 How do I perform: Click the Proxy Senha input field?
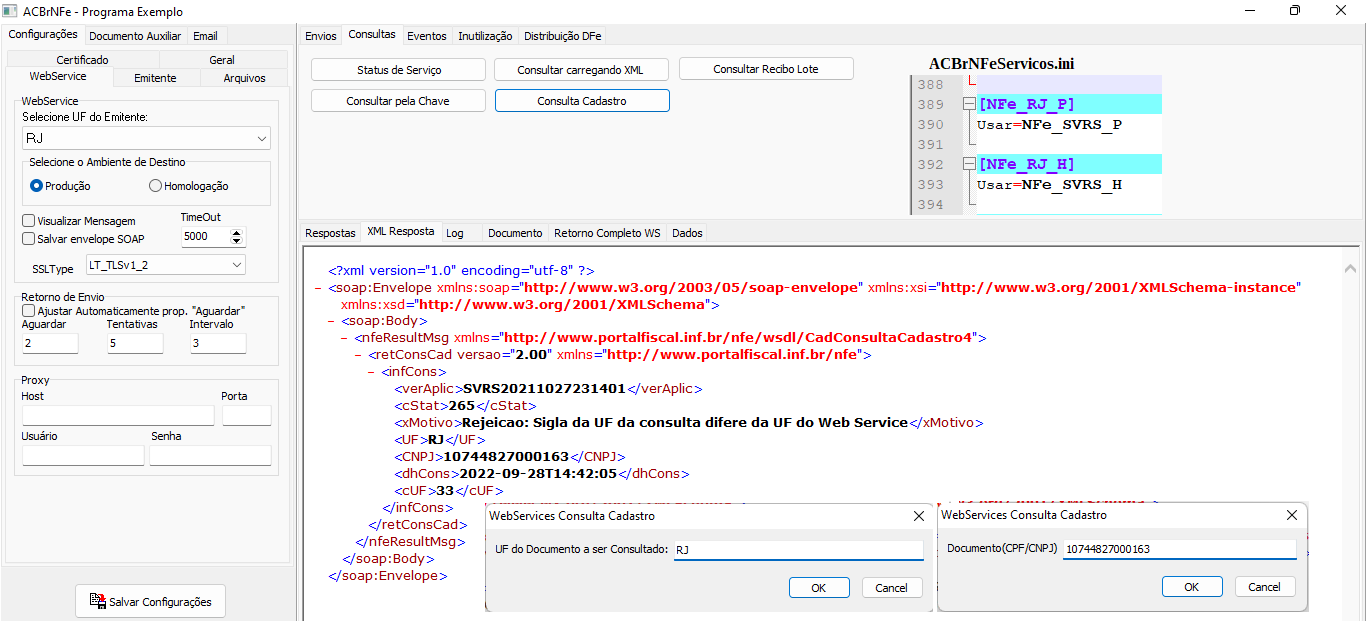pos(211,455)
